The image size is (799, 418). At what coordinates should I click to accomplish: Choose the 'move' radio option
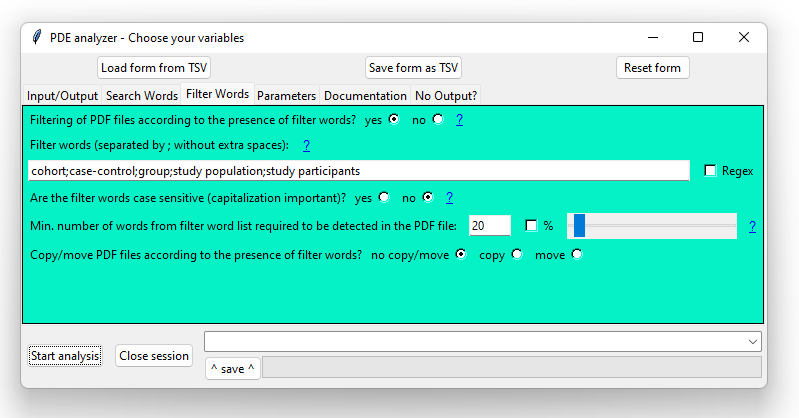(576, 254)
